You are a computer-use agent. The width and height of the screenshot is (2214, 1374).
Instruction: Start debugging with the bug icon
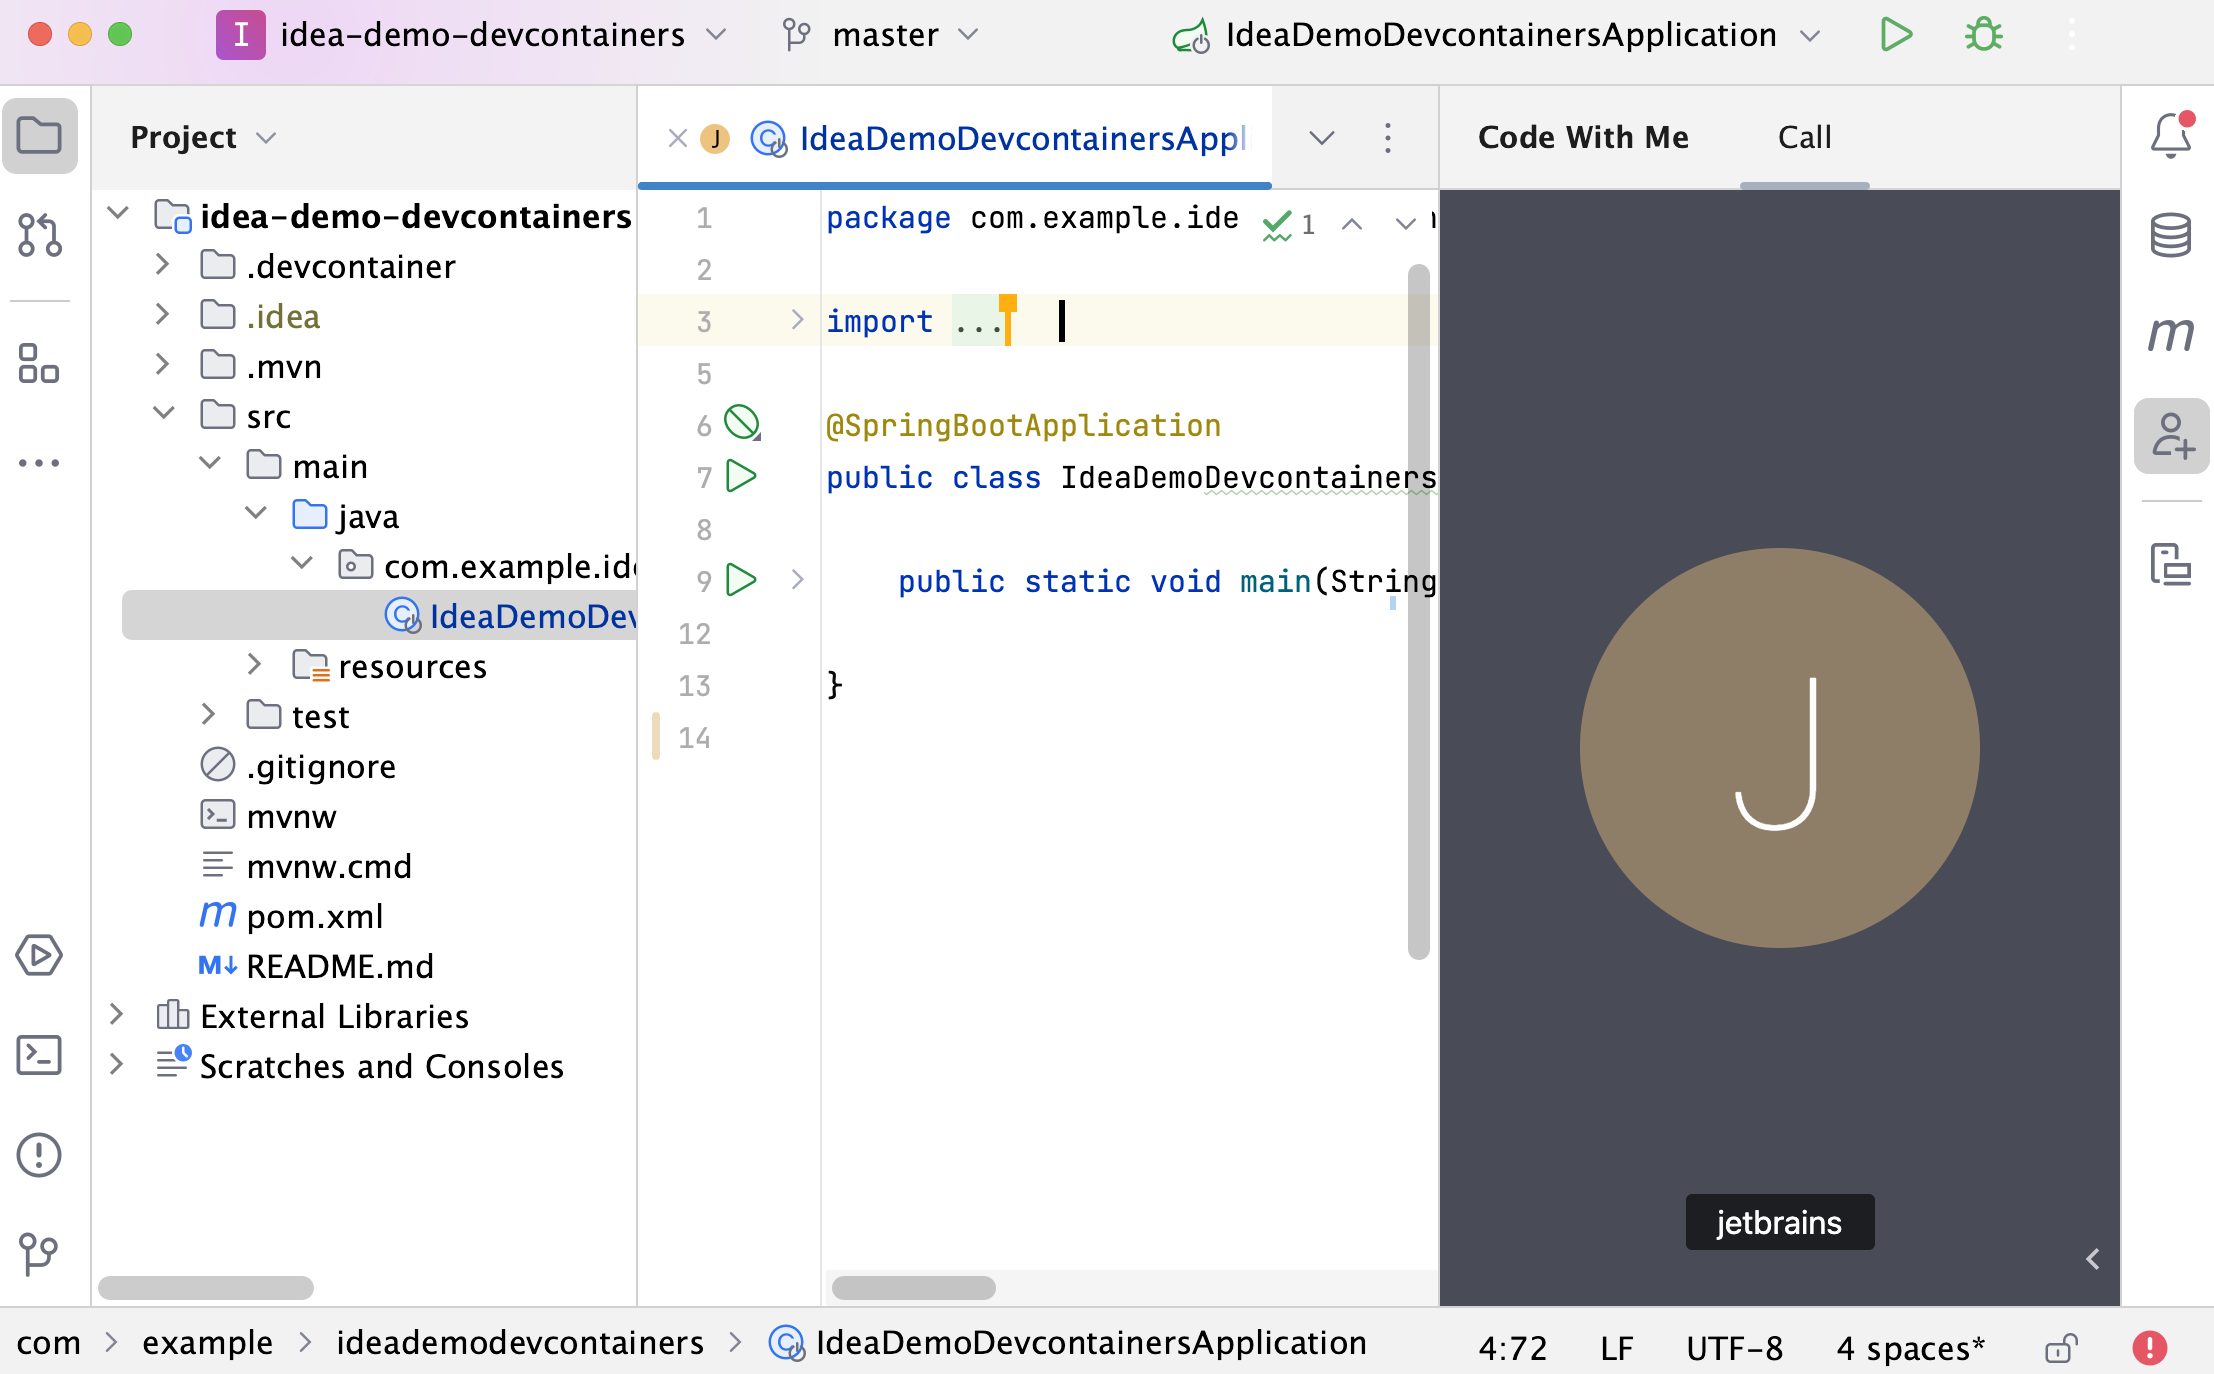pos(1982,34)
